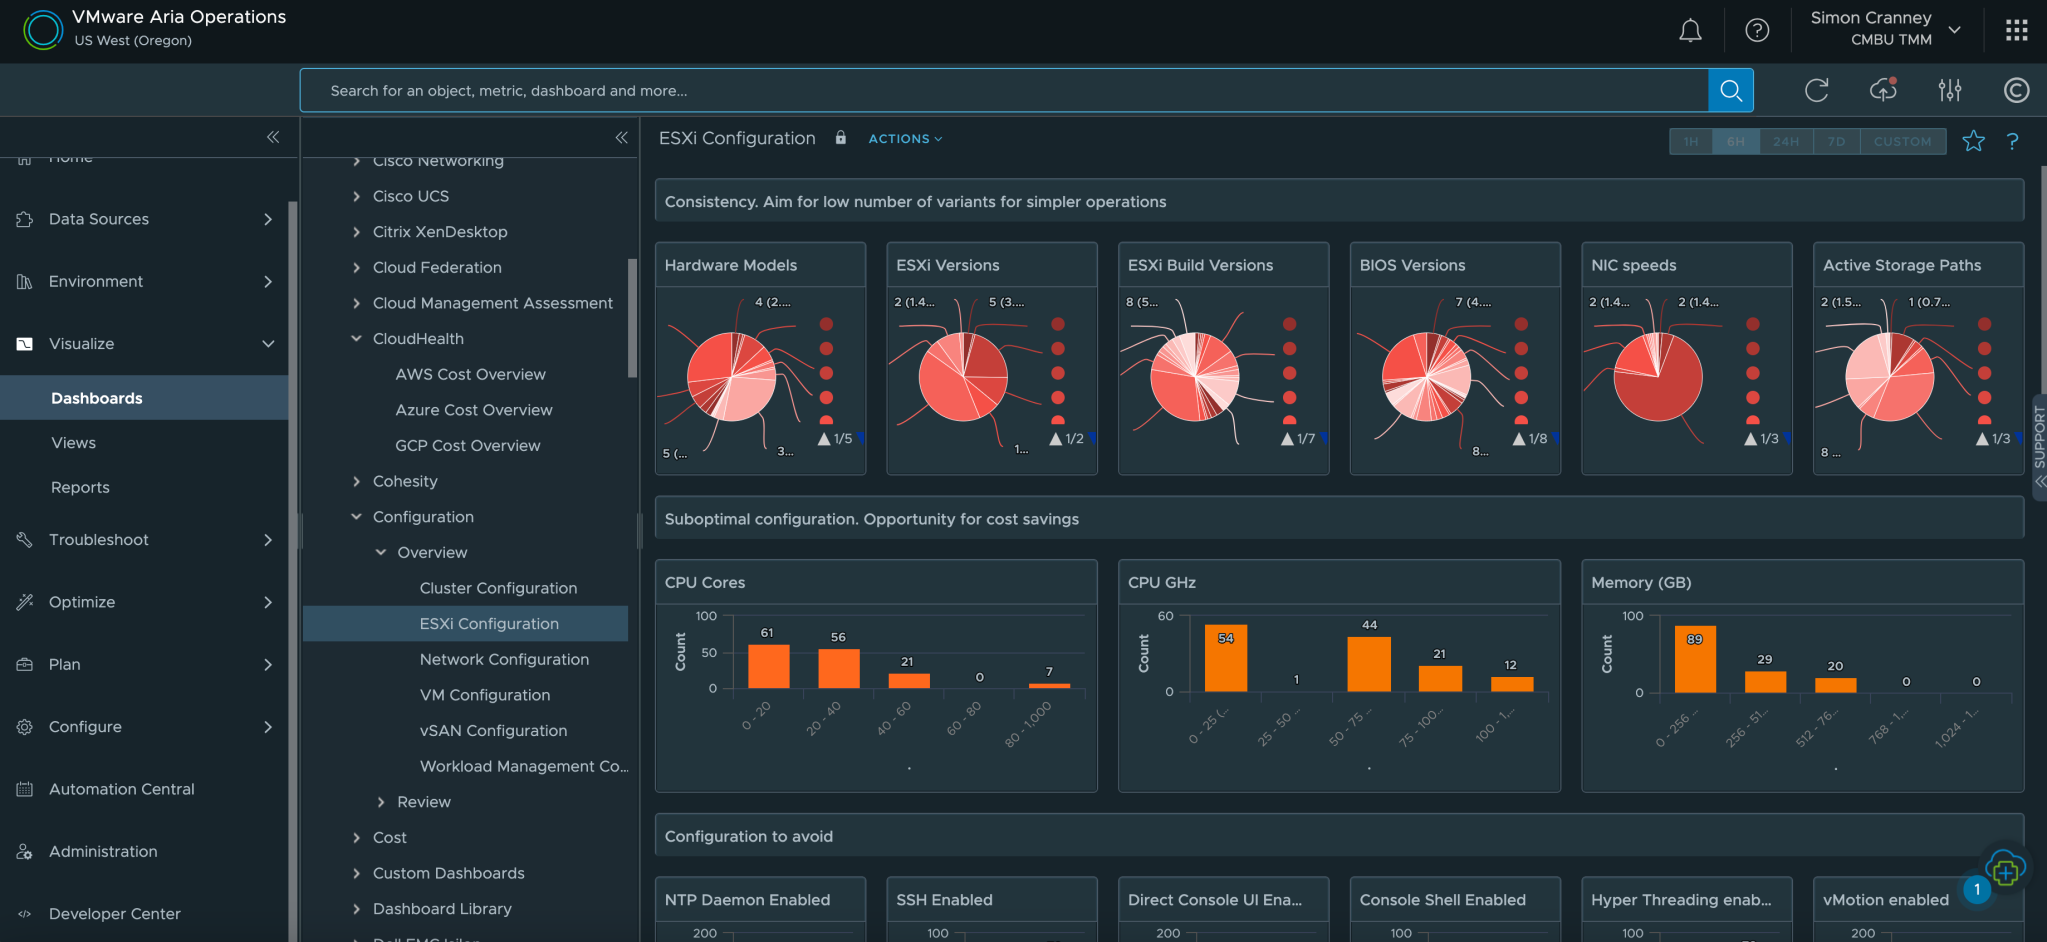Open the cloud upload status icon
Image resolution: width=2047 pixels, height=942 pixels.
1884,90
